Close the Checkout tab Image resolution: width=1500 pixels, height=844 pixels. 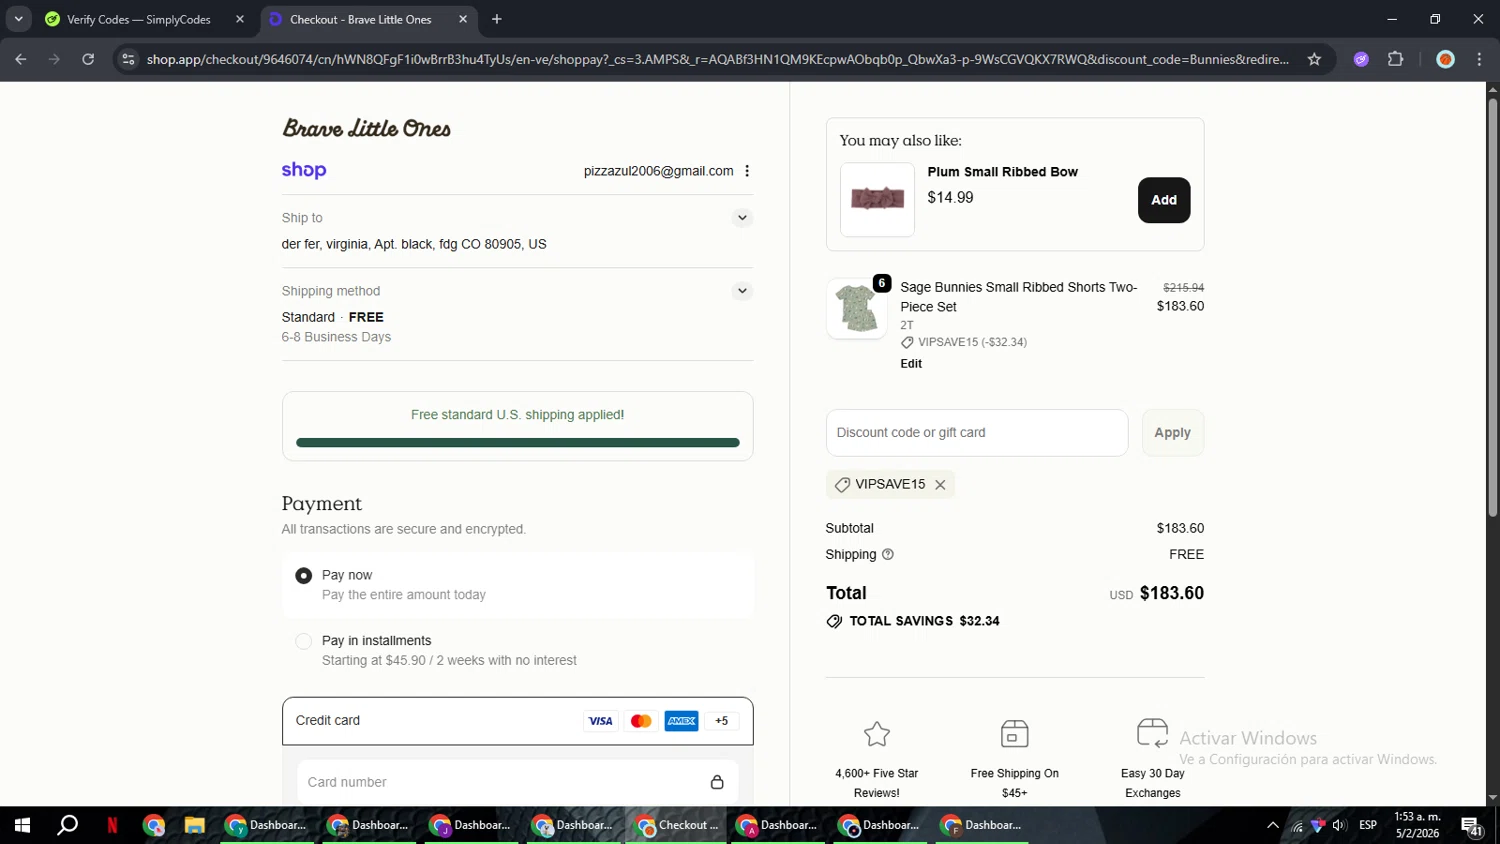463,19
